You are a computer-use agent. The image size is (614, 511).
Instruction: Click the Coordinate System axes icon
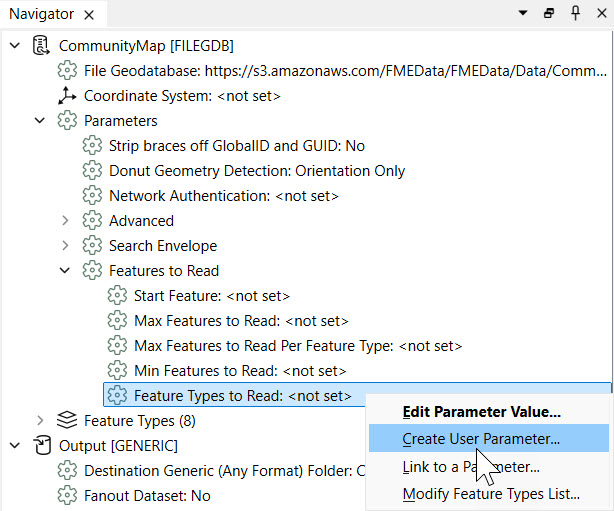coord(67,96)
